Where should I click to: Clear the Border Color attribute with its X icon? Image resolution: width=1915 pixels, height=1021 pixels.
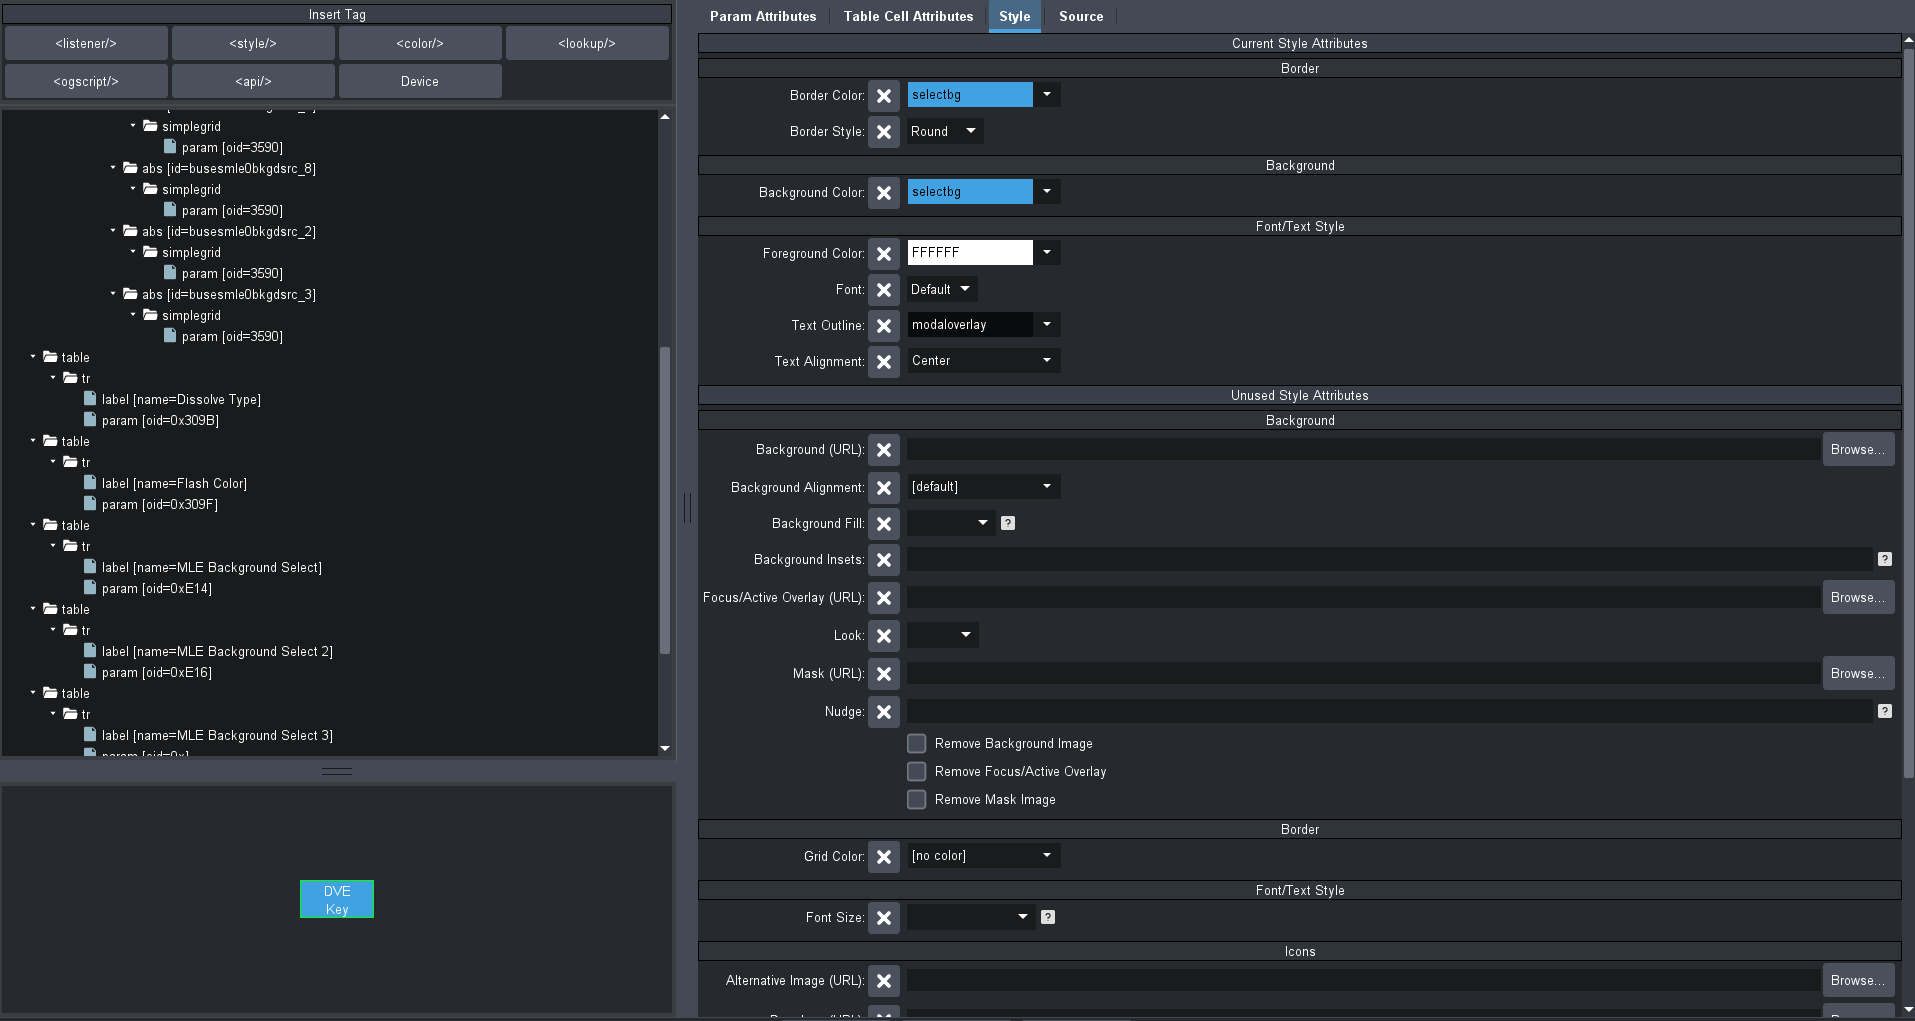(x=883, y=96)
